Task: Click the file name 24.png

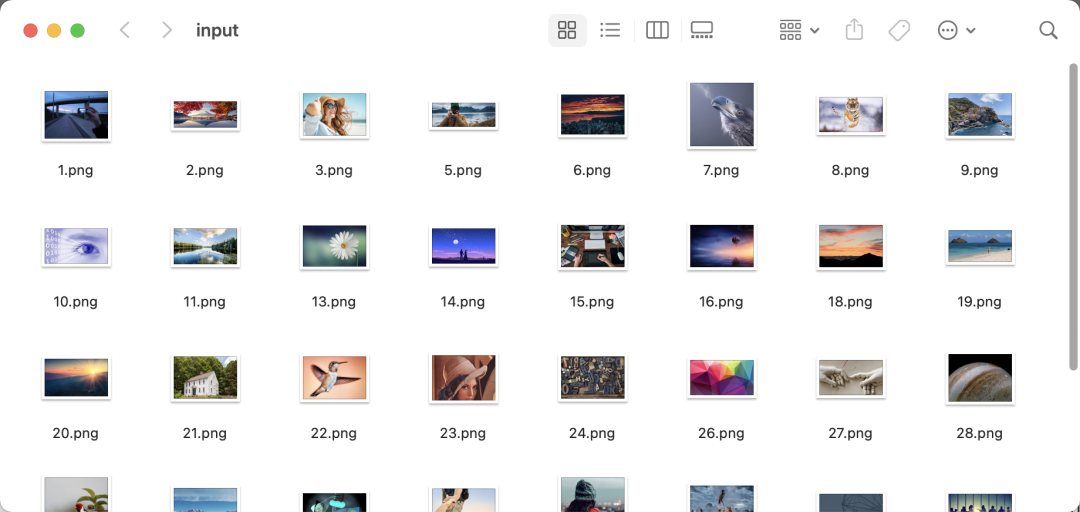Action: [x=592, y=433]
